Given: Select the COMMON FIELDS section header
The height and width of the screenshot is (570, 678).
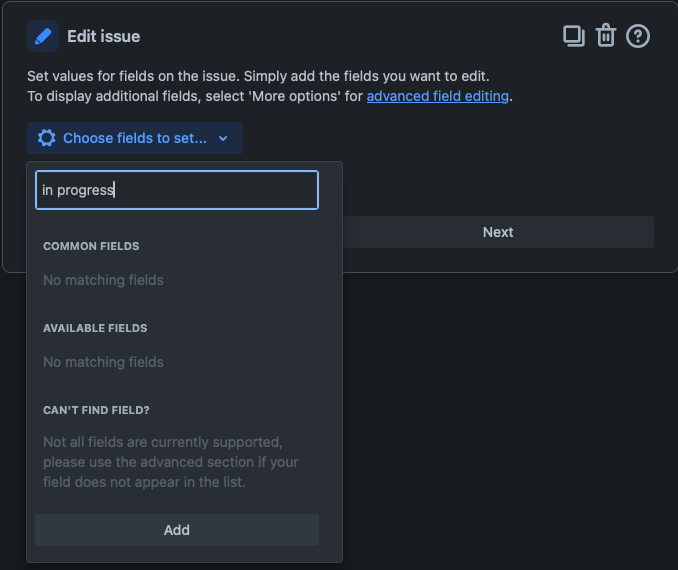Looking at the screenshot, I should point(91,246).
